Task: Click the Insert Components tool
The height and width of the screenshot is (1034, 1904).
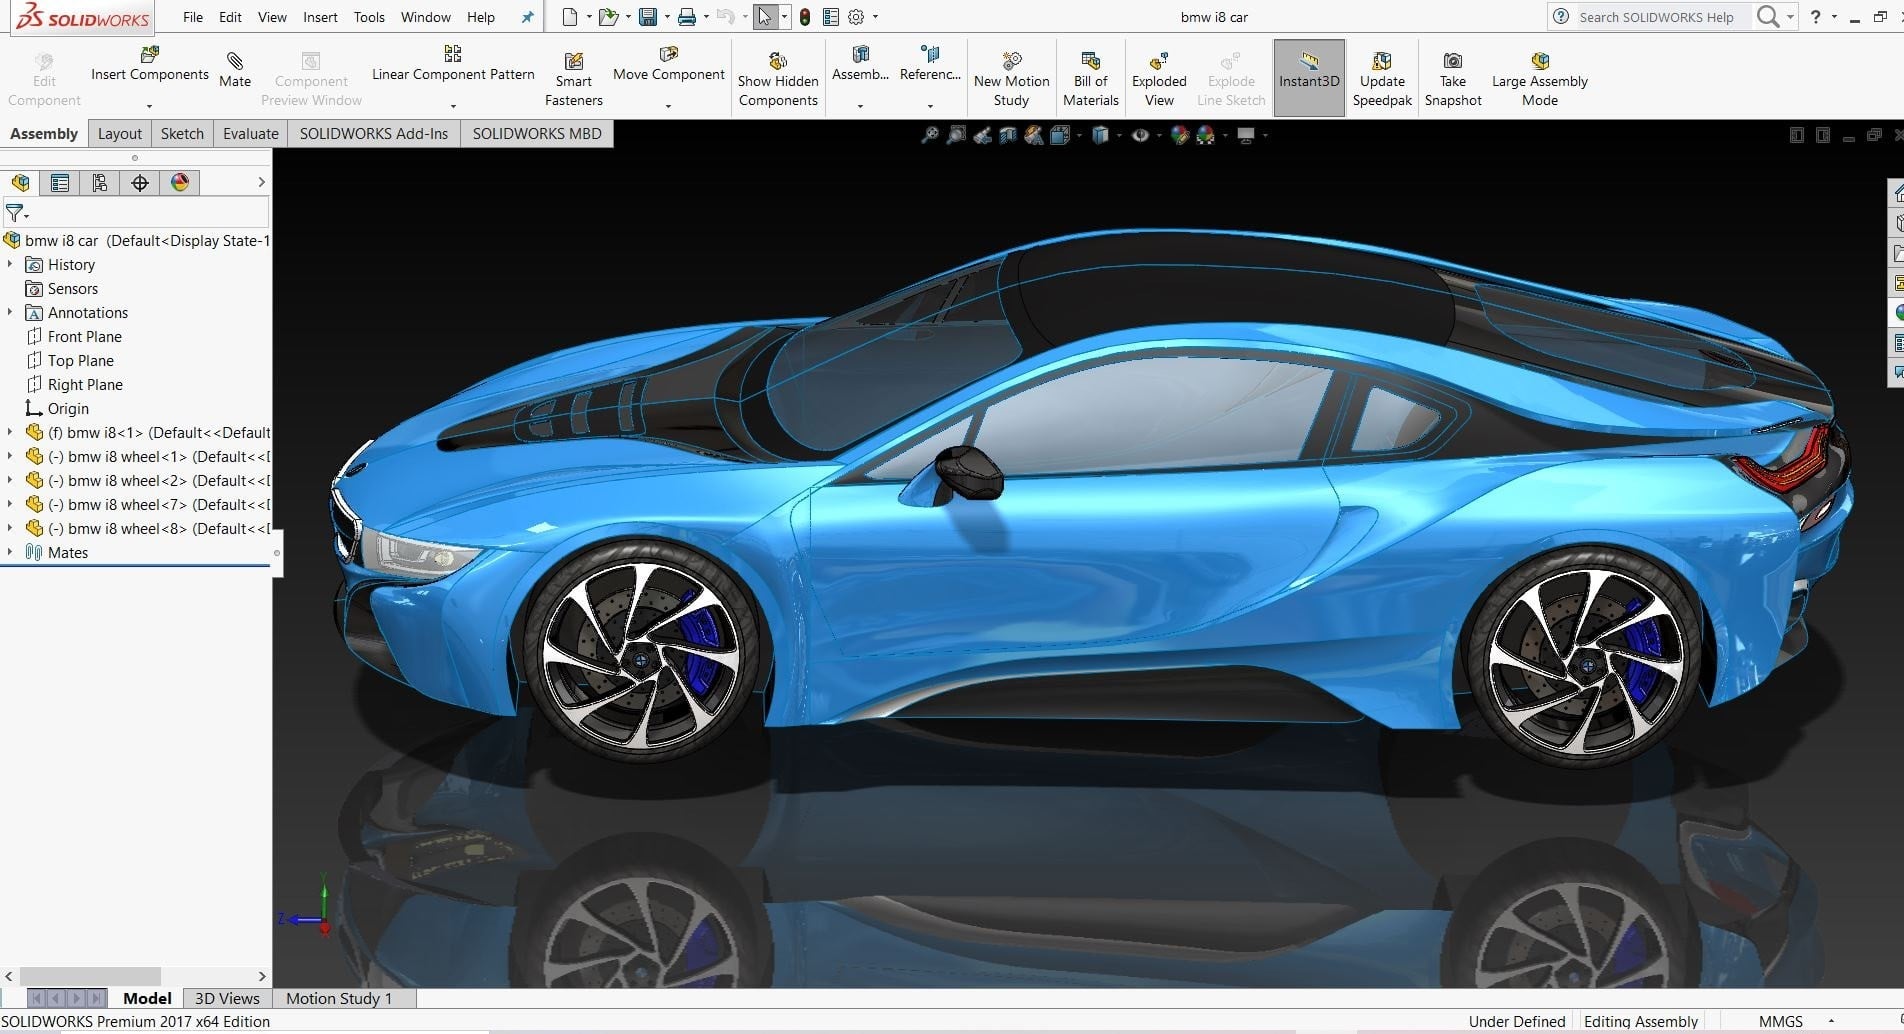Action: point(150,64)
